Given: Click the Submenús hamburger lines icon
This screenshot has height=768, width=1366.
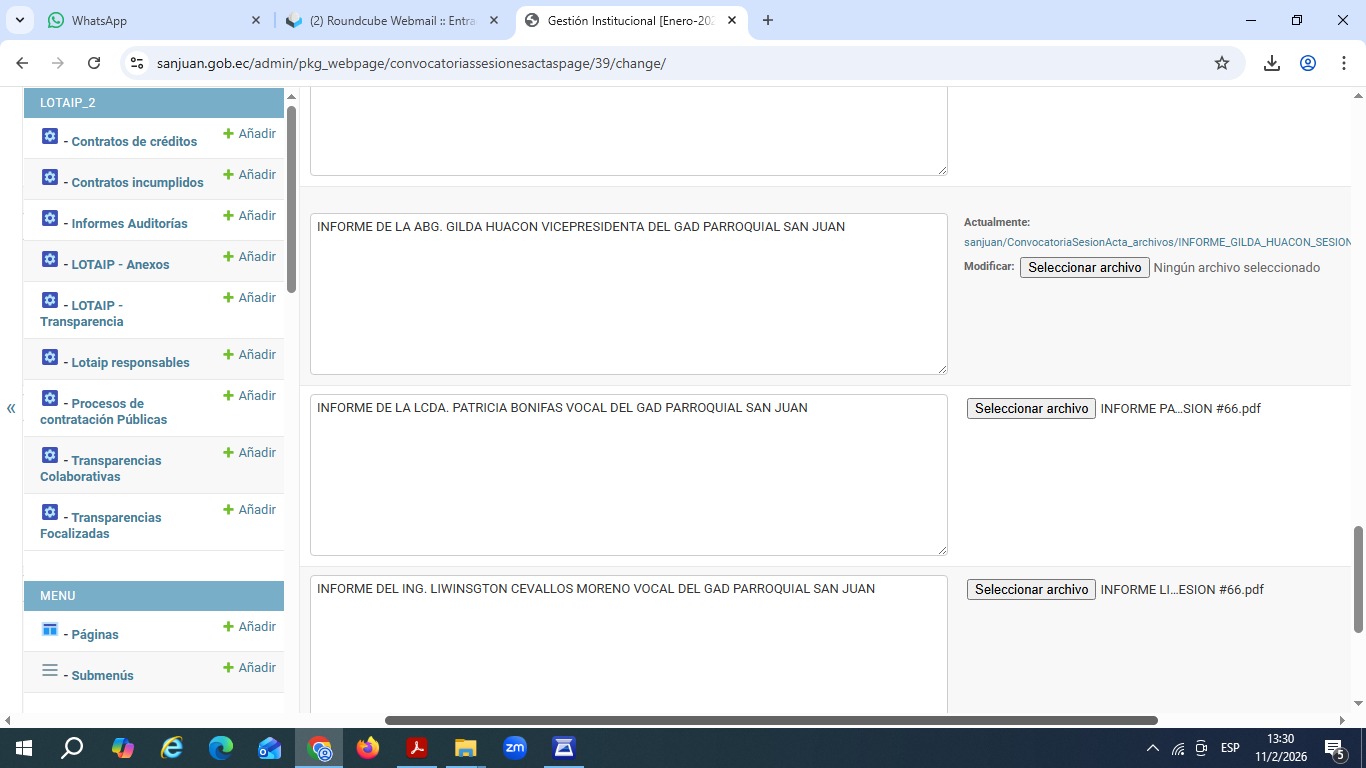Looking at the screenshot, I should [x=50, y=671].
